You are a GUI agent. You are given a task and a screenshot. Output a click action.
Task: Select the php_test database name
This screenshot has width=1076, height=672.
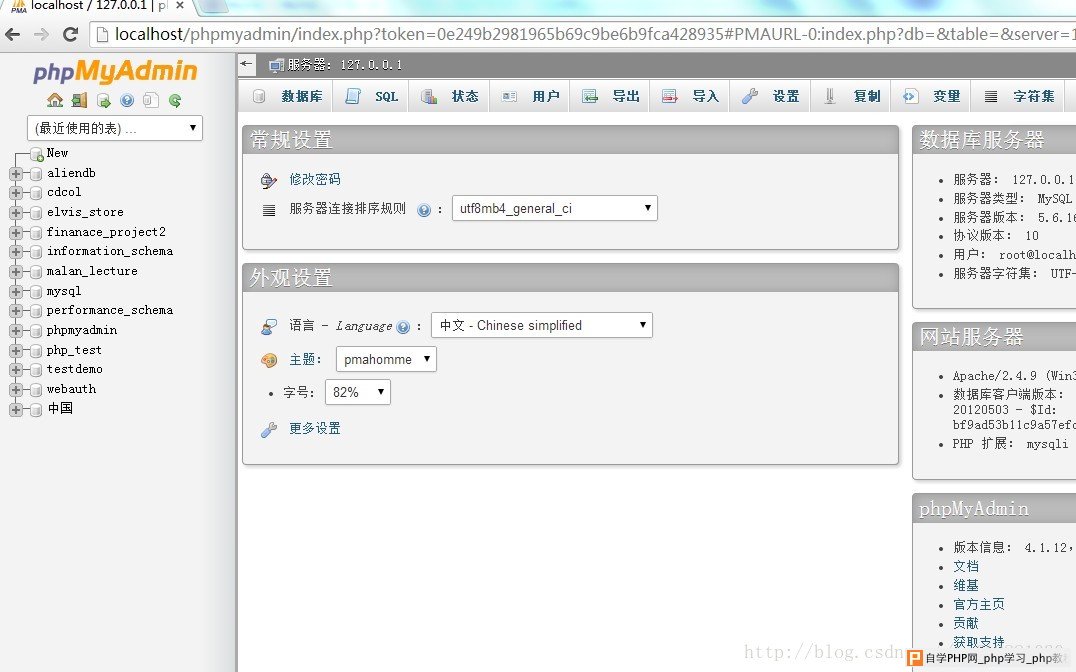click(74, 350)
